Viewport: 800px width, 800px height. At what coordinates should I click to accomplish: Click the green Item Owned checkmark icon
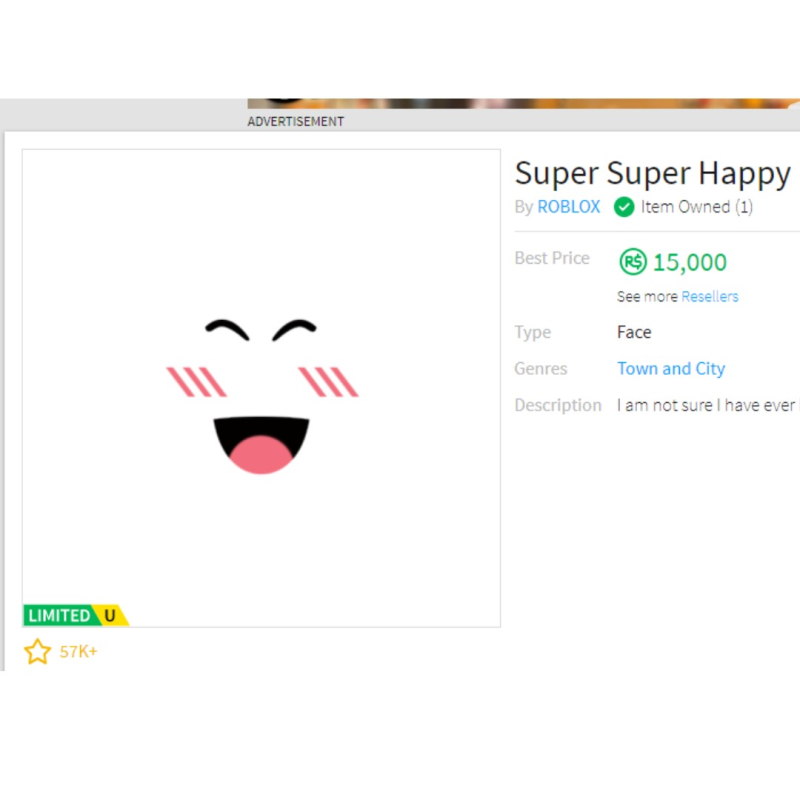[623, 207]
